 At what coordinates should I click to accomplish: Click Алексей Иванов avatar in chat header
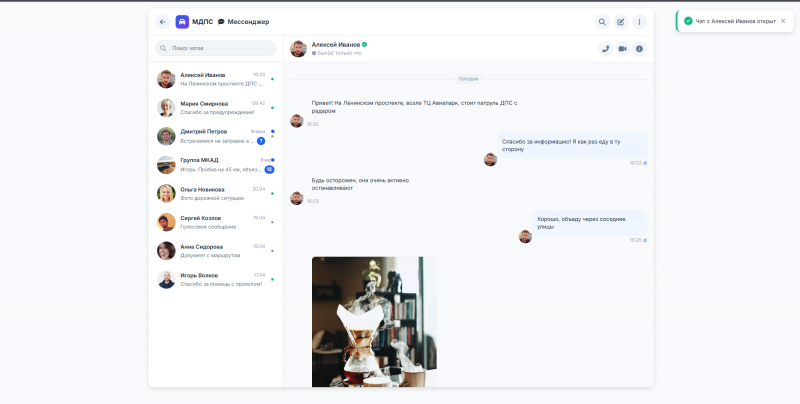(298, 49)
